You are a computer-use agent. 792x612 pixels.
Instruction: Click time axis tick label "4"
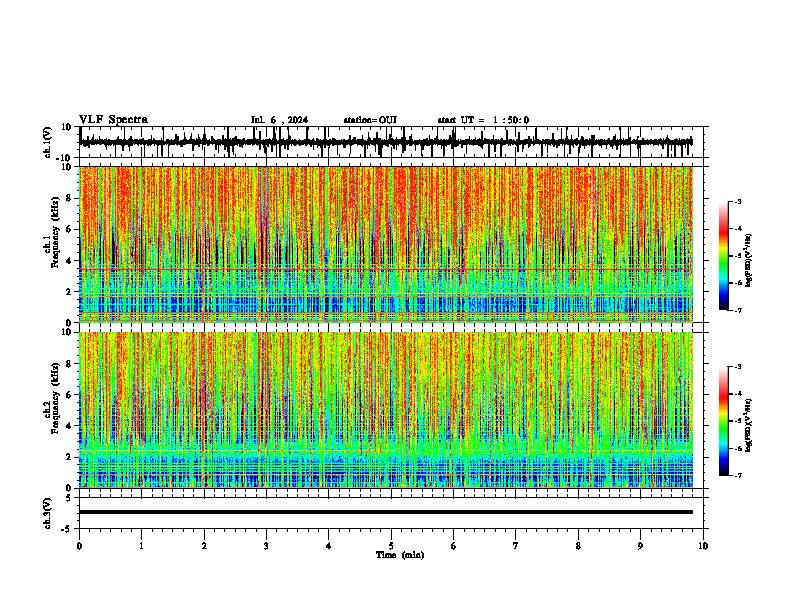(328, 546)
